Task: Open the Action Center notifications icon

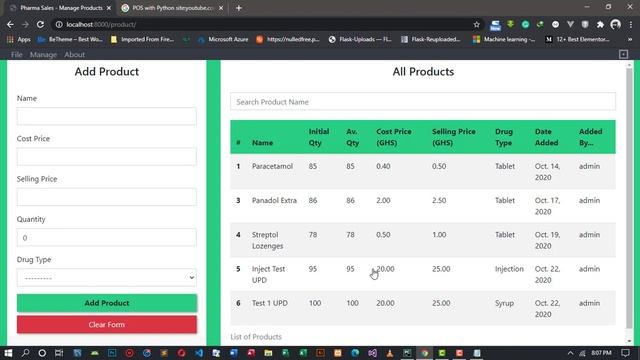Action: [x=625, y=353]
